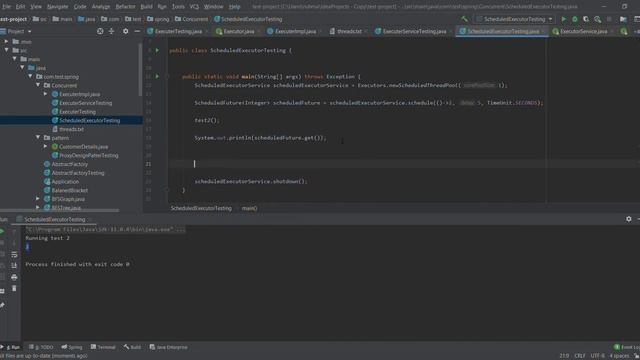Rerun program with green arrow in Run panel
Viewport: 640px width, 360px height.
(x=2, y=231)
